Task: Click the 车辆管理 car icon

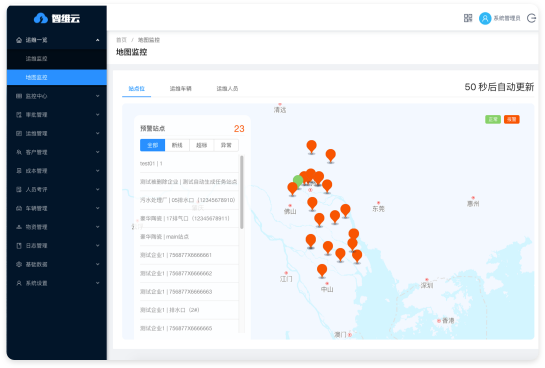Action: pyautogui.click(x=19, y=208)
